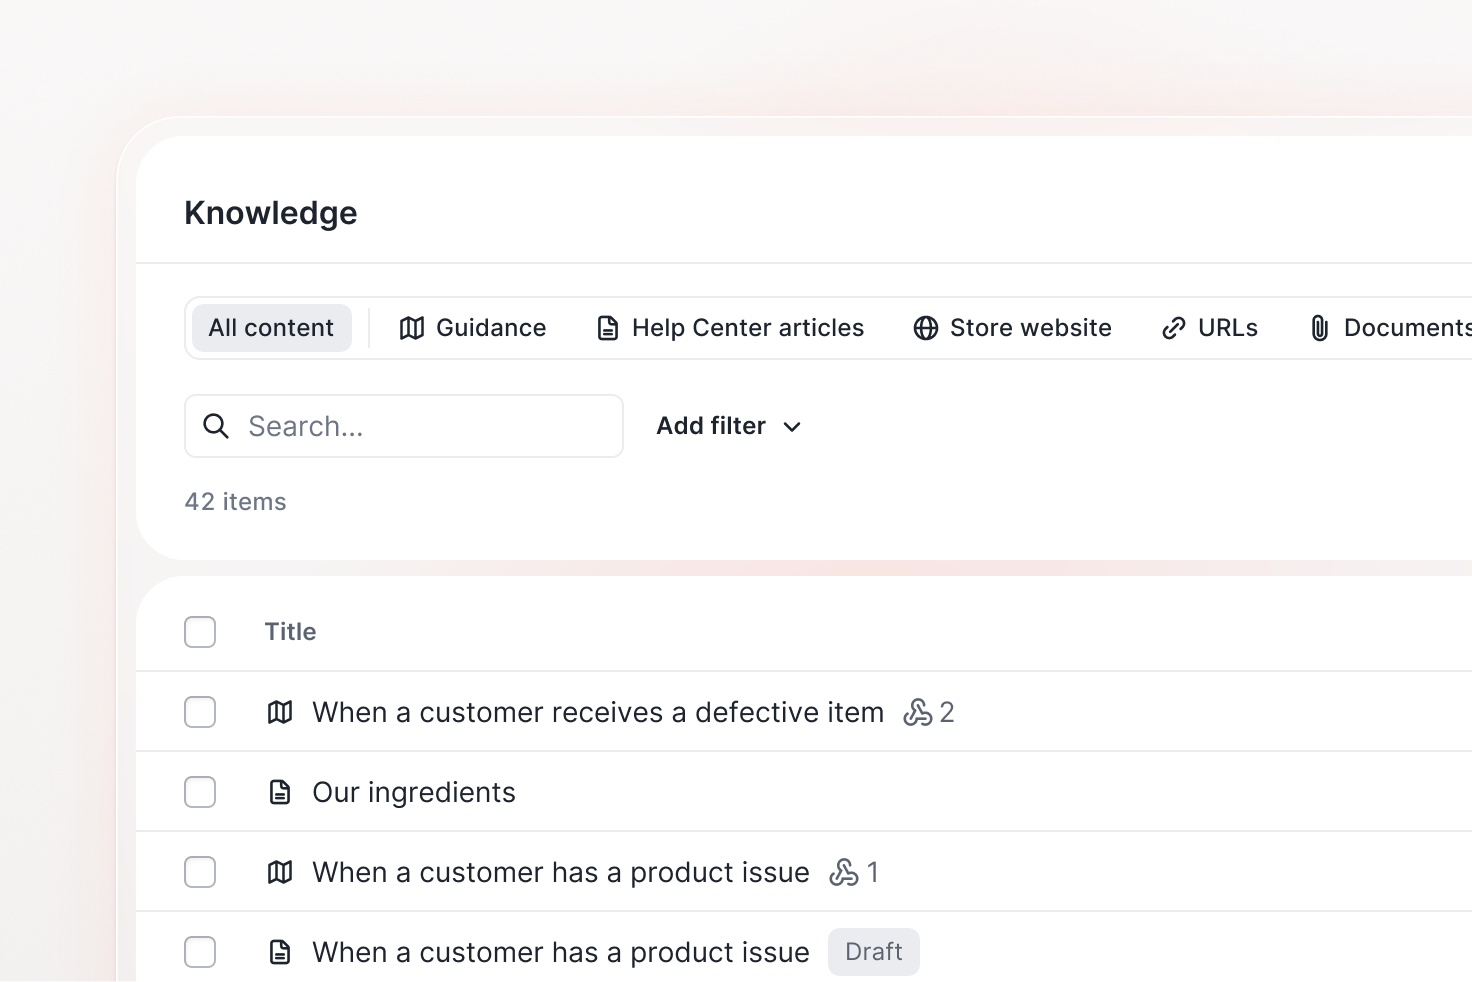Screen dimensions: 1472x982
Task: Click the map icon beside product issue guidance
Action: 280,872
